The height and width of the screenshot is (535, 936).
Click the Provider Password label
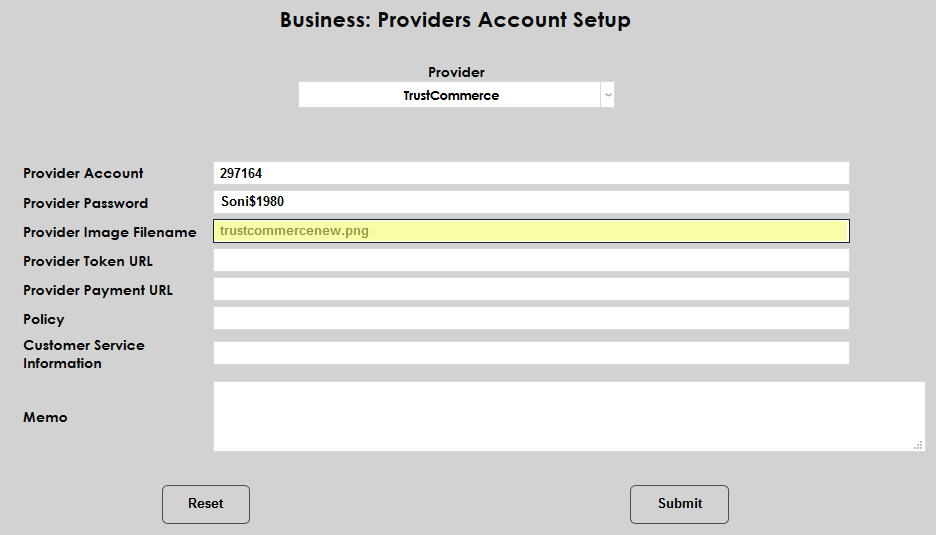click(x=85, y=203)
